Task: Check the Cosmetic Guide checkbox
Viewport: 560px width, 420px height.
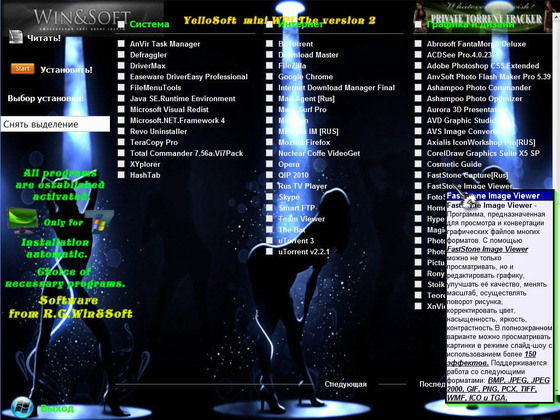Action: point(418,164)
